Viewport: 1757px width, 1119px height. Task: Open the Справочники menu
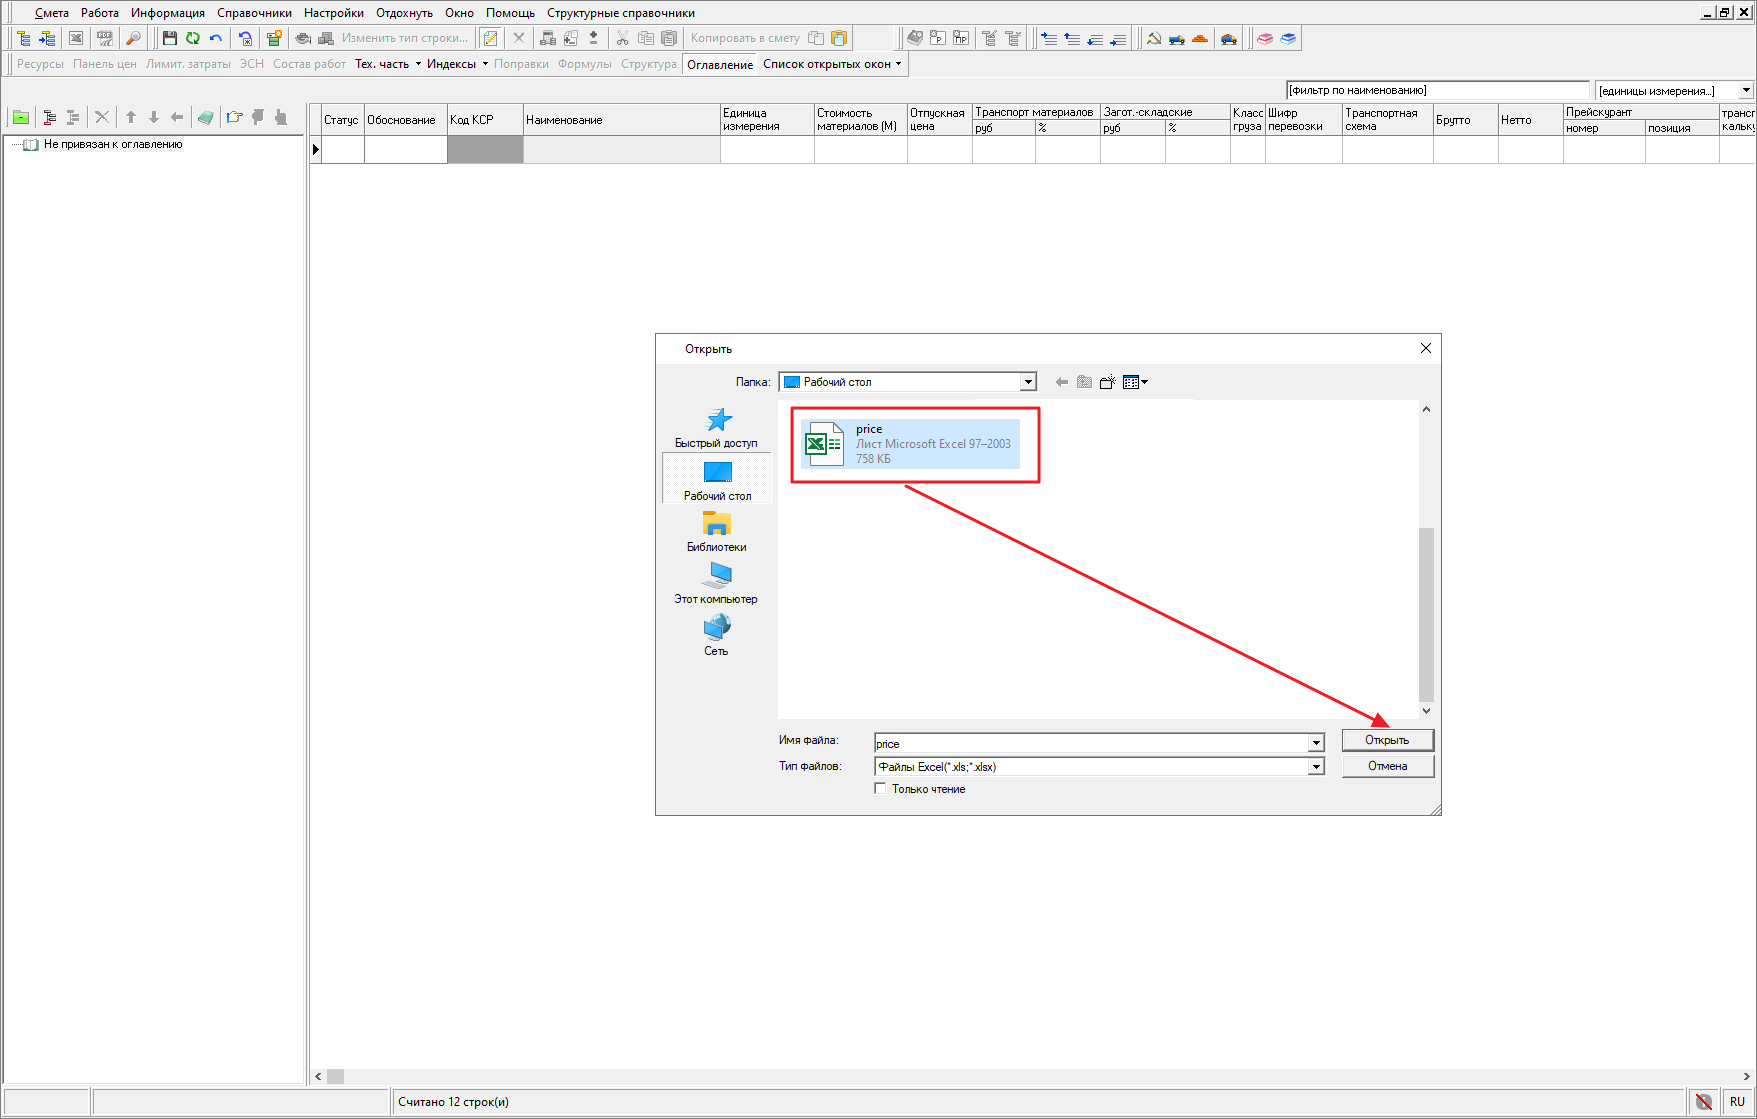[254, 13]
